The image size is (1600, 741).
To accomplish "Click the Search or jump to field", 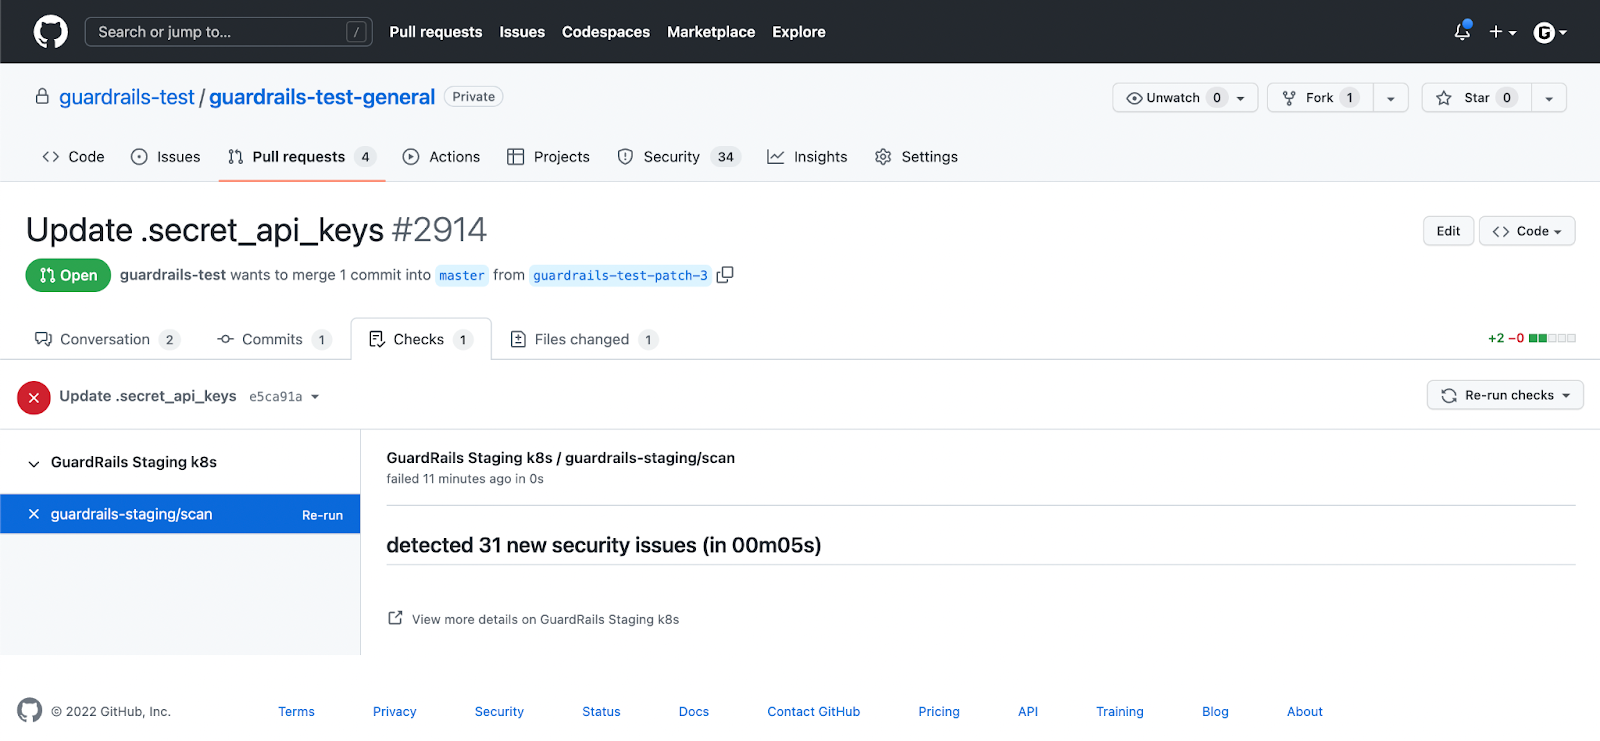I will (228, 32).
